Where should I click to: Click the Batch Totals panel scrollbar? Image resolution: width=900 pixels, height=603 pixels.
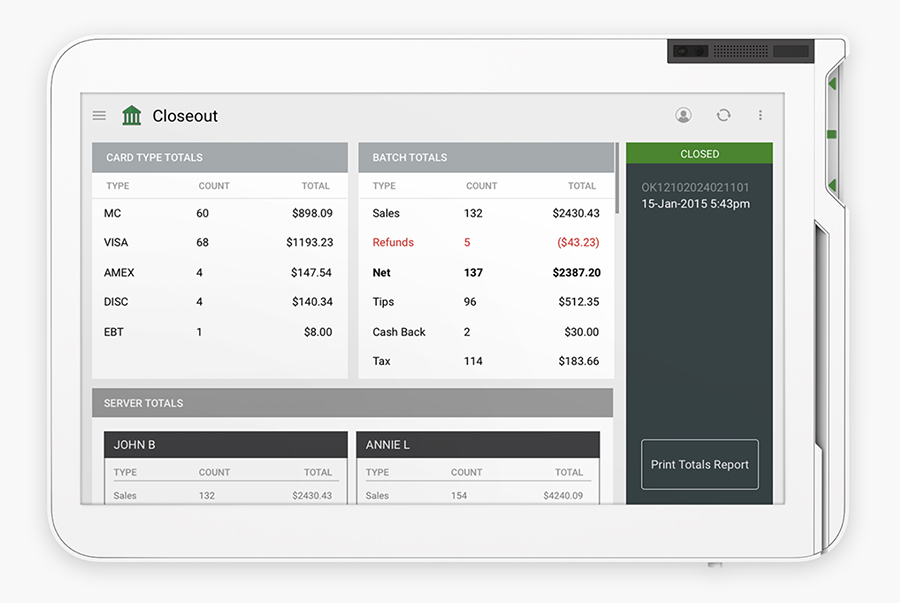click(x=617, y=178)
